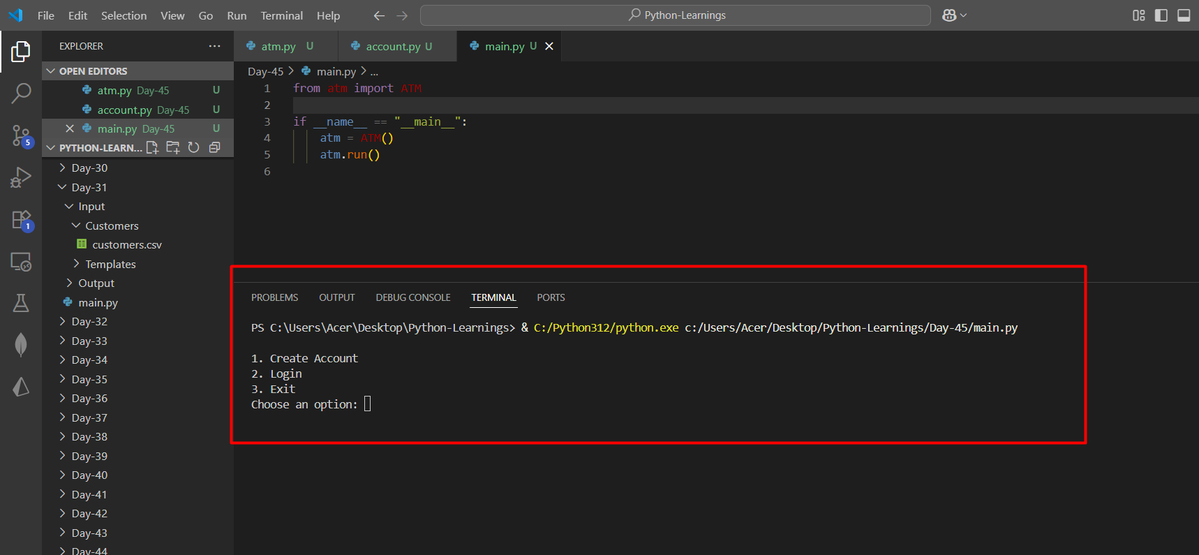Collapse the Open Editors section

click(138, 71)
